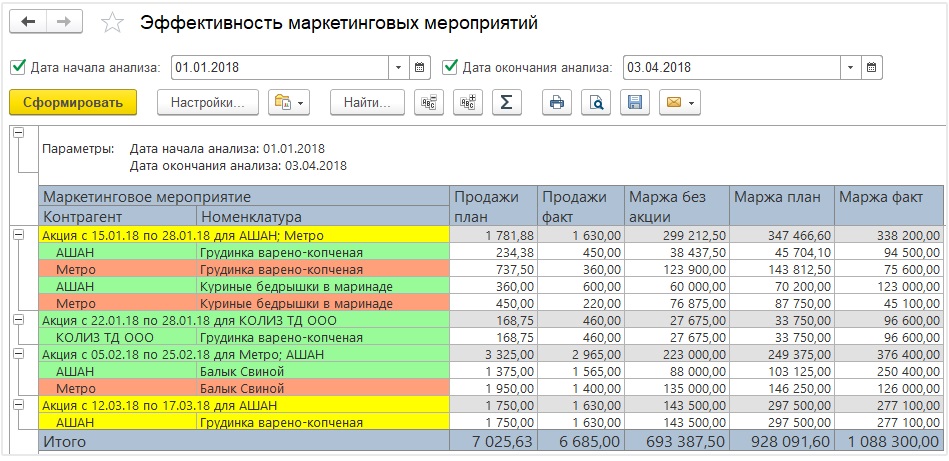Click the sum (Σ) toolbar icon
This screenshot has width=949, height=461.
click(x=506, y=102)
